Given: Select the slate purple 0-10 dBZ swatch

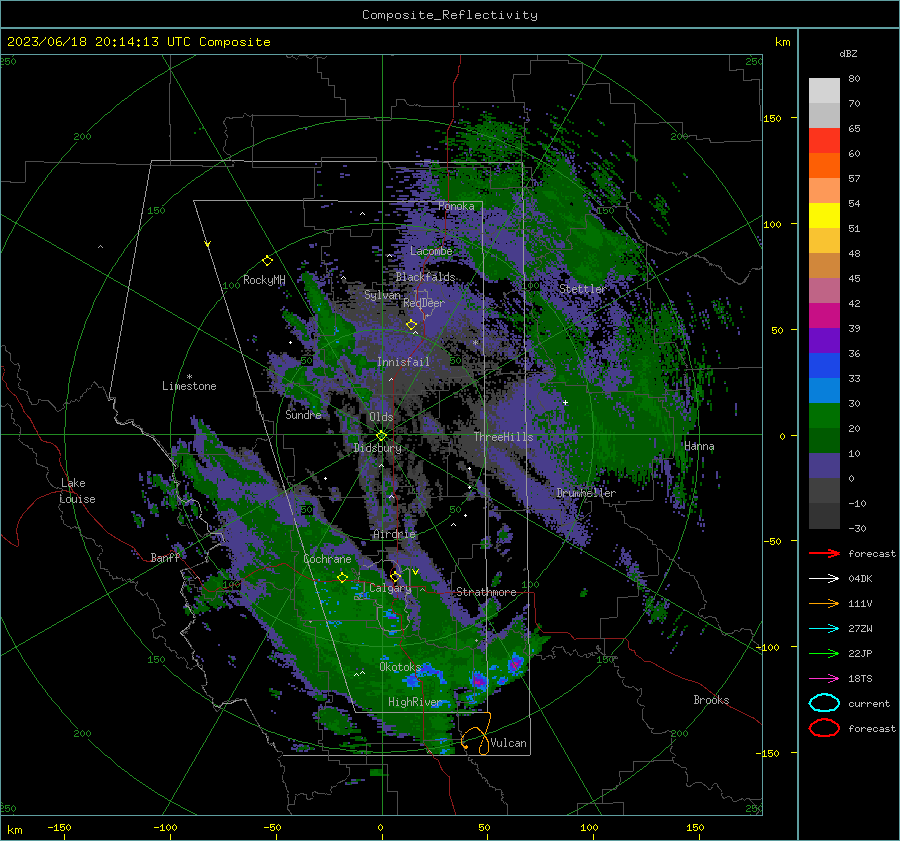Looking at the screenshot, I should [x=824, y=466].
